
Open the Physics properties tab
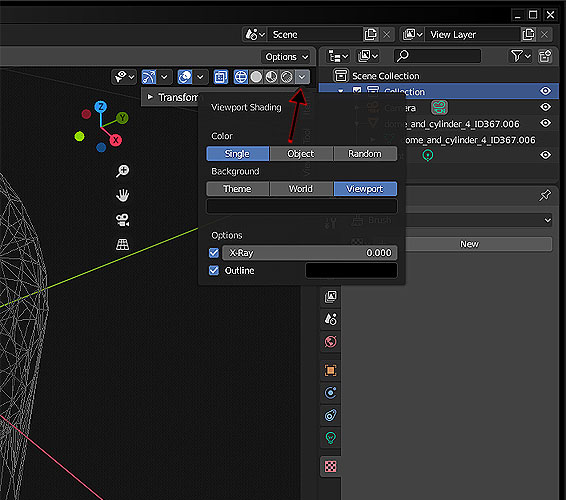(x=330, y=393)
